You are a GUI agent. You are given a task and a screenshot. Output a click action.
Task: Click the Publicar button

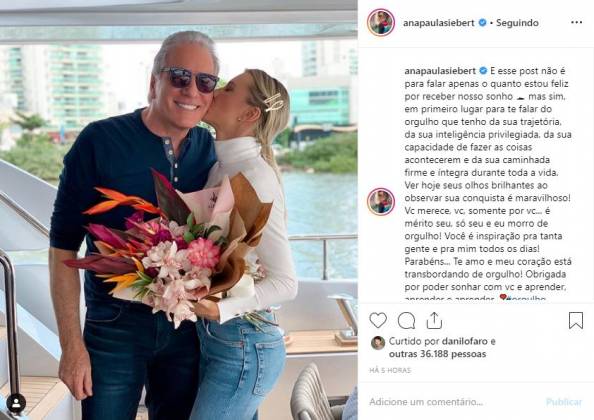click(564, 402)
